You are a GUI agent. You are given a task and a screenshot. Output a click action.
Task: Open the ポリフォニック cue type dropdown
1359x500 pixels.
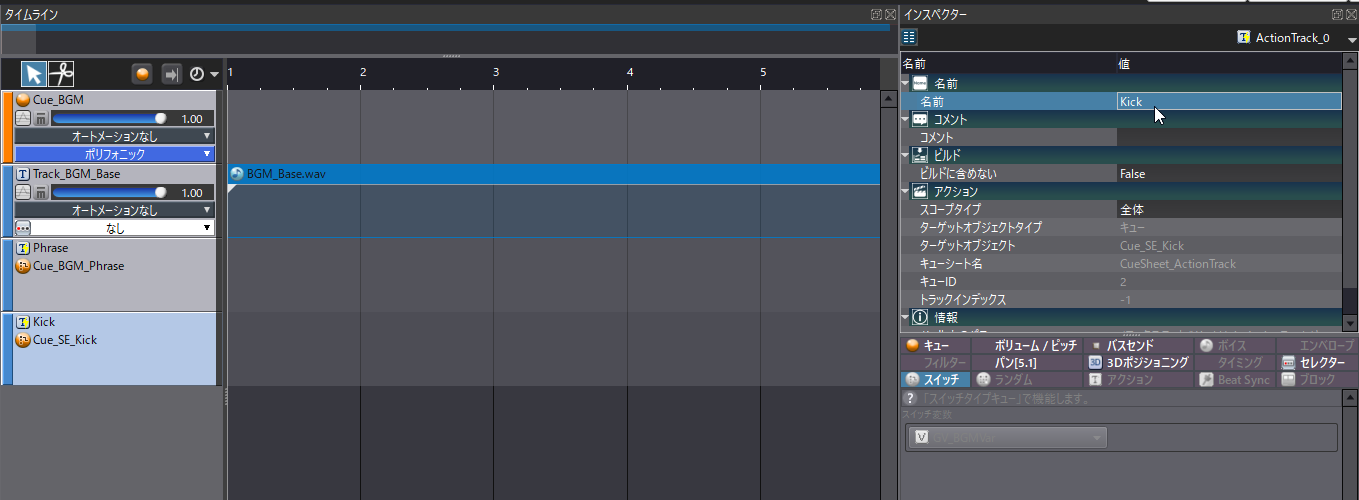(x=115, y=154)
